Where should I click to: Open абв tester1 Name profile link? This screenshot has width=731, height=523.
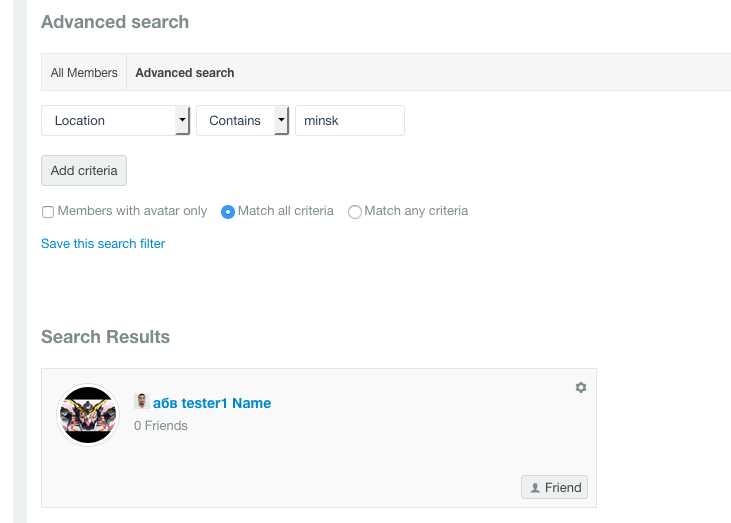click(x=212, y=403)
